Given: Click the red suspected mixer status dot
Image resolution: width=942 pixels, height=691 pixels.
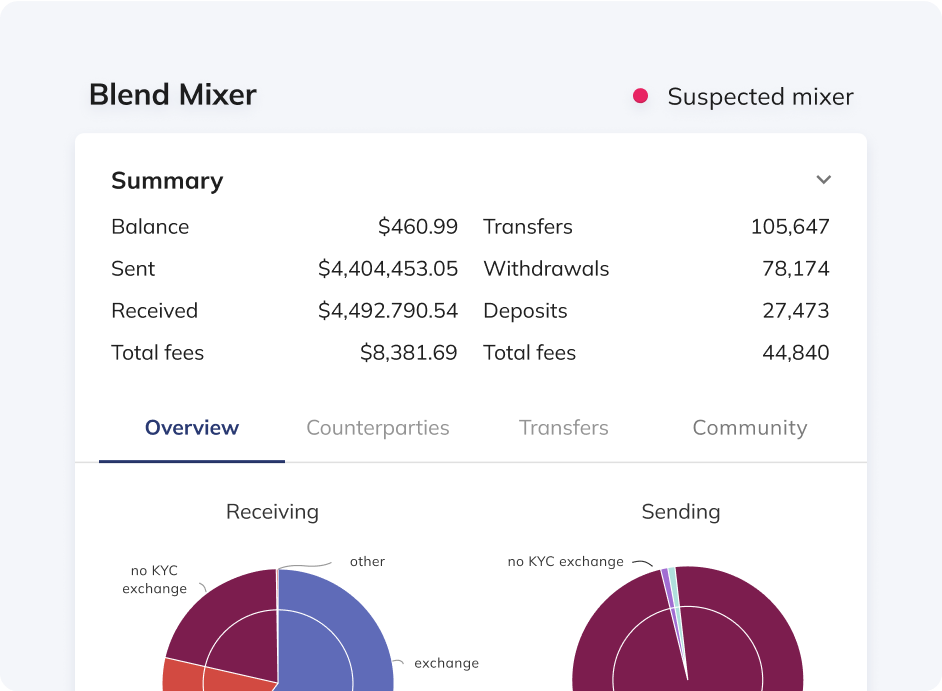Looking at the screenshot, I should pyautogui.click(x=640, y=96).
